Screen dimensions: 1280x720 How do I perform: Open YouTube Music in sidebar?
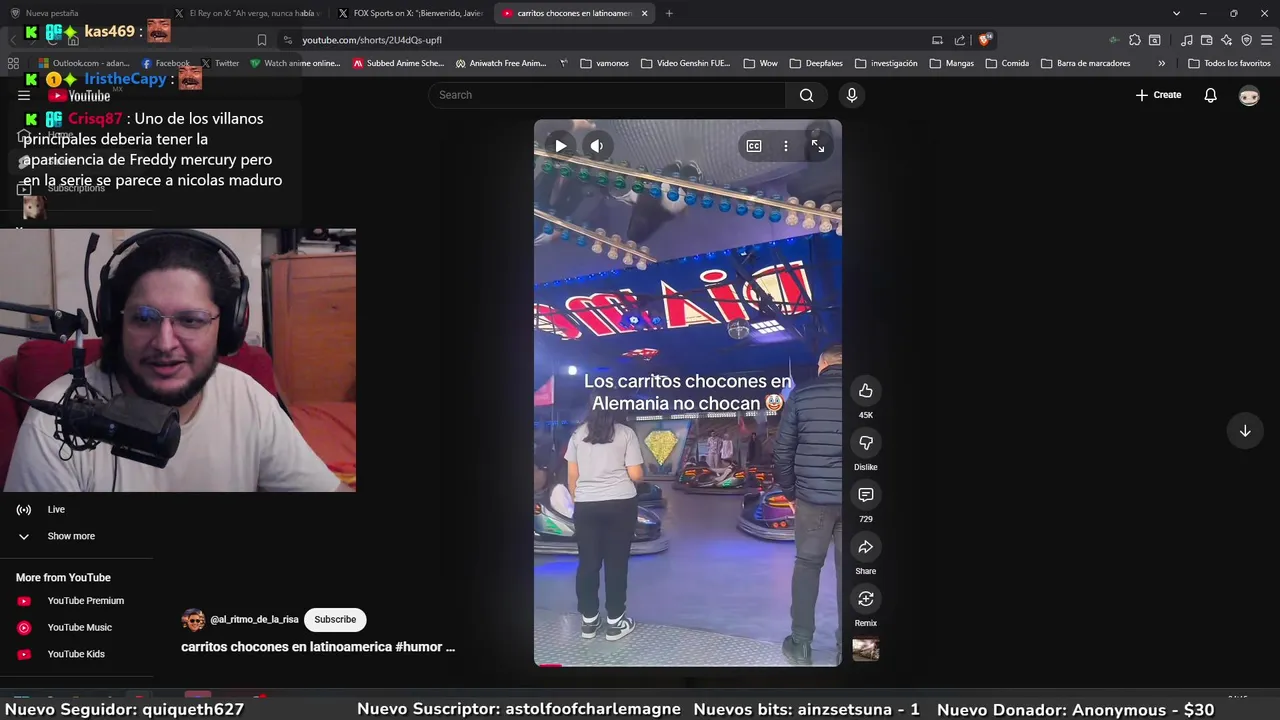click(79, 628)
